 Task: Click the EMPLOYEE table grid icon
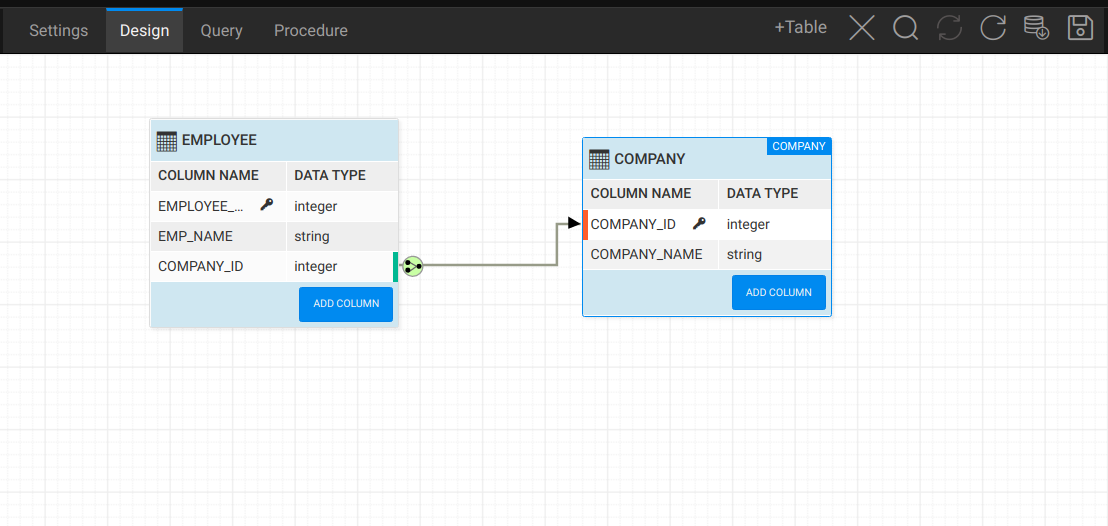click(167, 141)
